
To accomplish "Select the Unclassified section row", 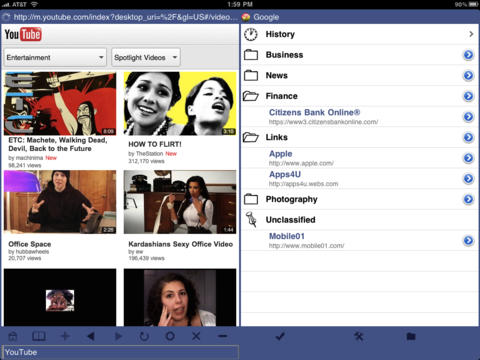I will [x=360, y=220].
